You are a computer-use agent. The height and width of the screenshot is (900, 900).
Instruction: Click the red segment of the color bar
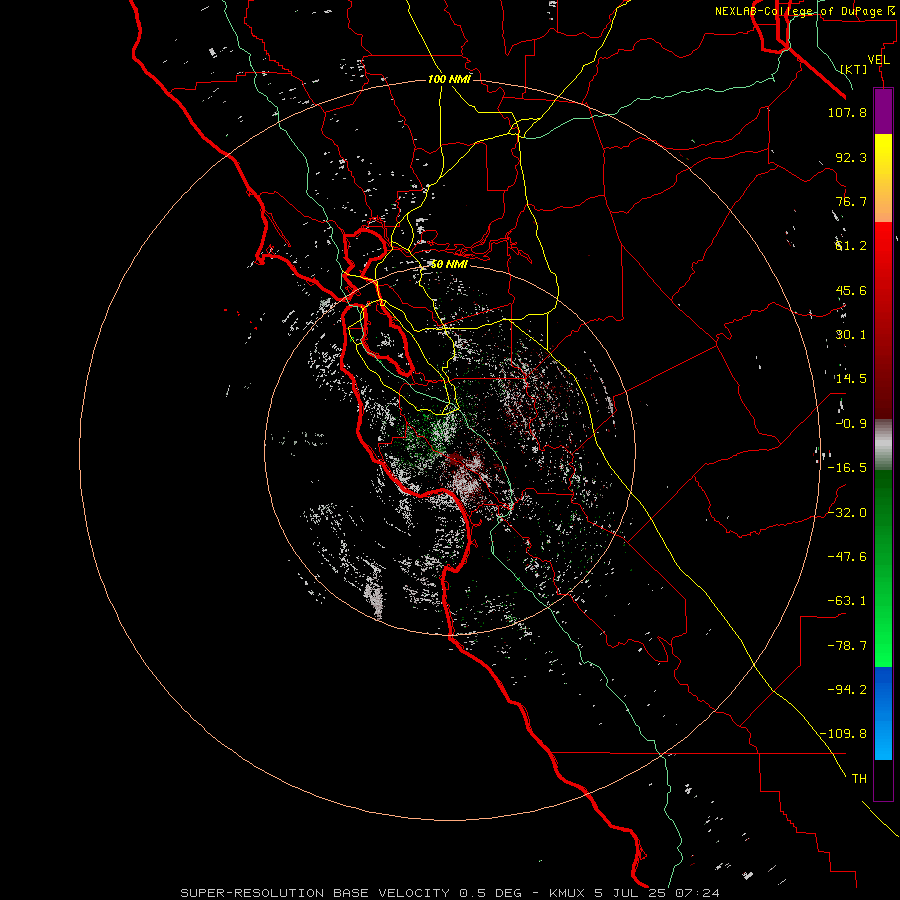point(883,320)
